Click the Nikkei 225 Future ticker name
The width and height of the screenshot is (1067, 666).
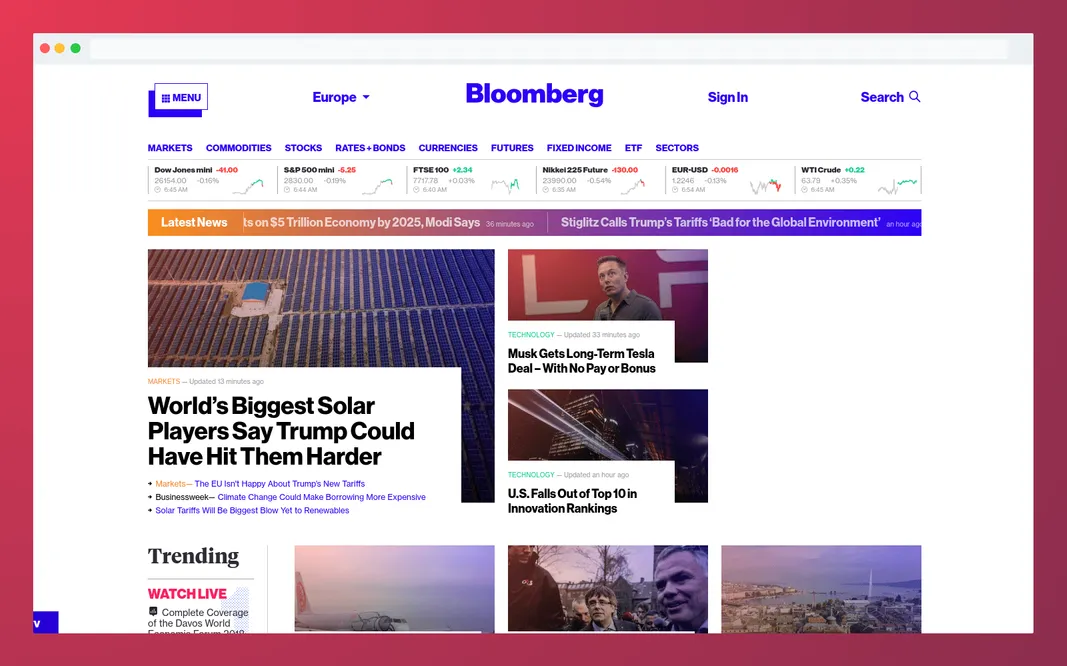click(x=575, y=170)
